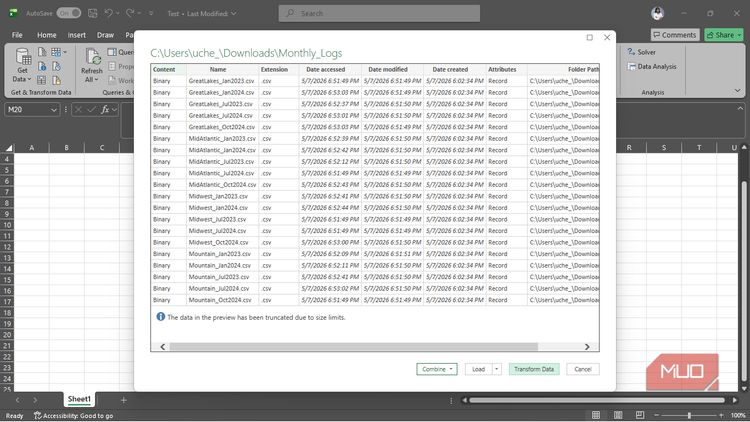750x422 pixels.
Task: Open the Queries & Connections pane icon
Action: [x=112, y=52]
